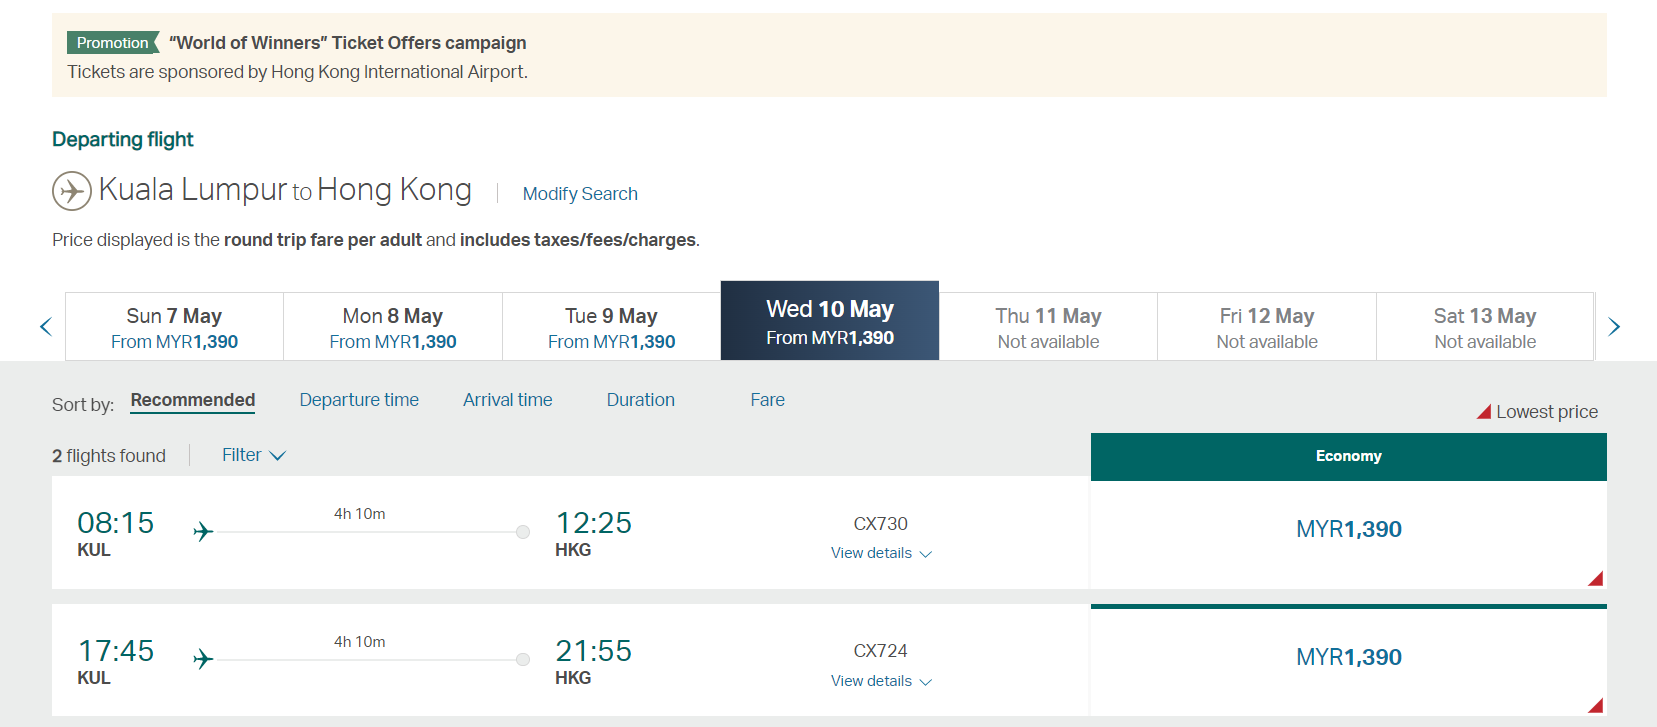Choose the MYR1,390 Economy fare for CX724

[1348, 658]
